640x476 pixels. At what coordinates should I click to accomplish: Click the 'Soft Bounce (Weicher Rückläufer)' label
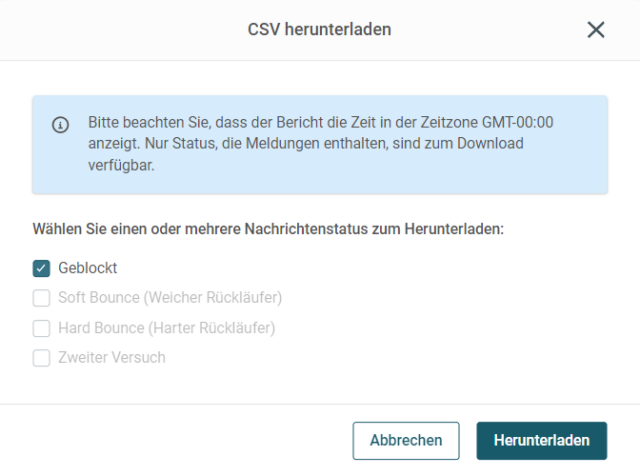point(170,298)
